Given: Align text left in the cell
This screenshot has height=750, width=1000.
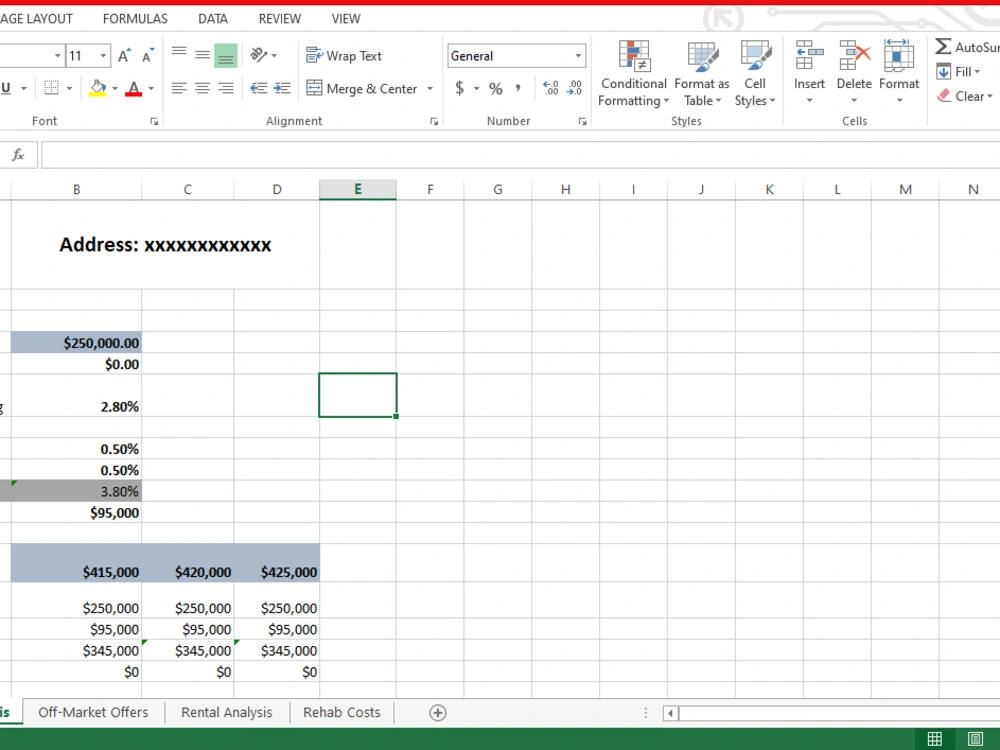Looking at the screenshot, I should pyautogui.click(x=179, y=88).
